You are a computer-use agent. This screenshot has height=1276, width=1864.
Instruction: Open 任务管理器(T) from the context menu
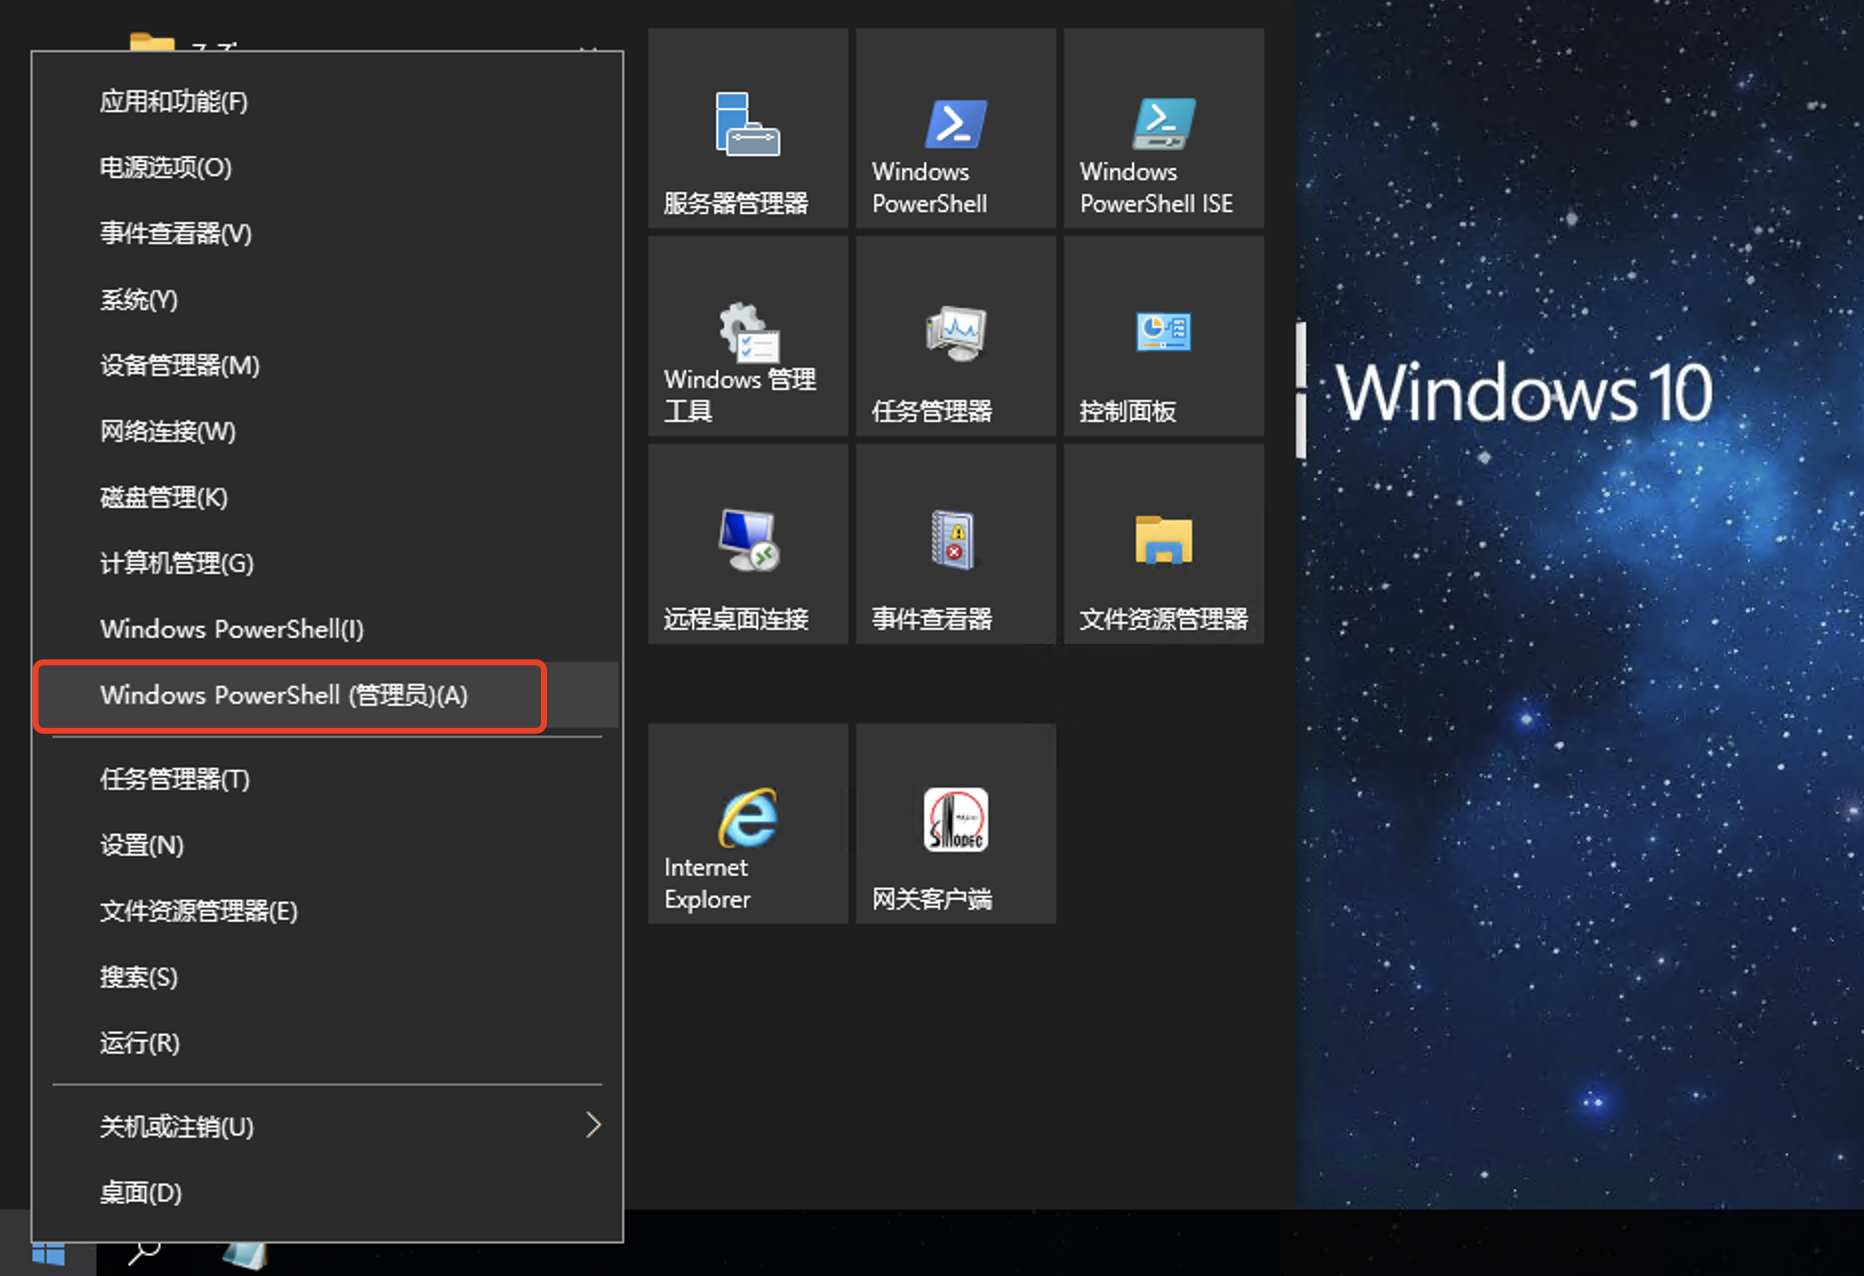[327, 779]
